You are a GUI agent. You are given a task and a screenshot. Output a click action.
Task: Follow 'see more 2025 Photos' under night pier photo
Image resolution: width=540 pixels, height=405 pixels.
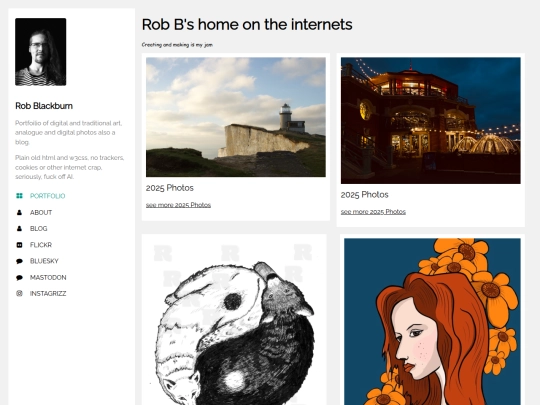click(x=373, y=212)
